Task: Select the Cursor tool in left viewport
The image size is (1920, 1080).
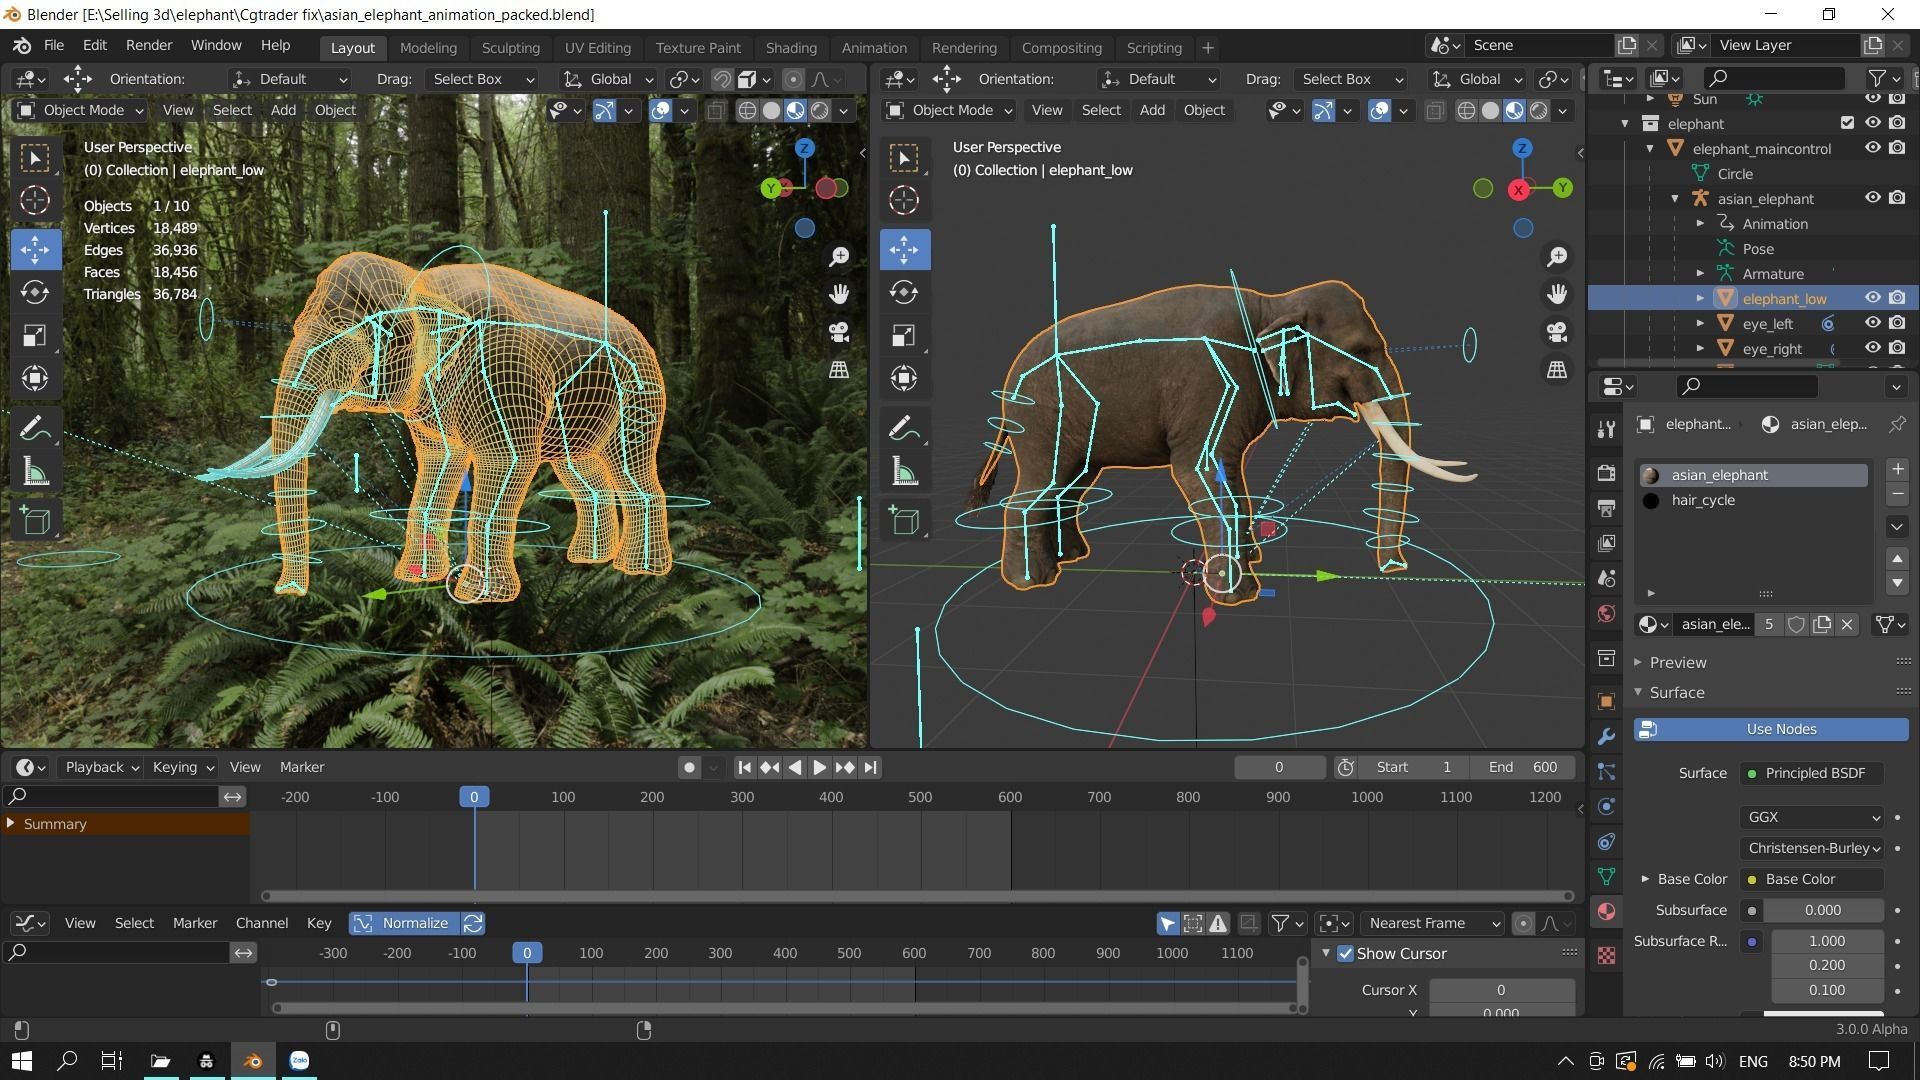Action: pos(35,200)
